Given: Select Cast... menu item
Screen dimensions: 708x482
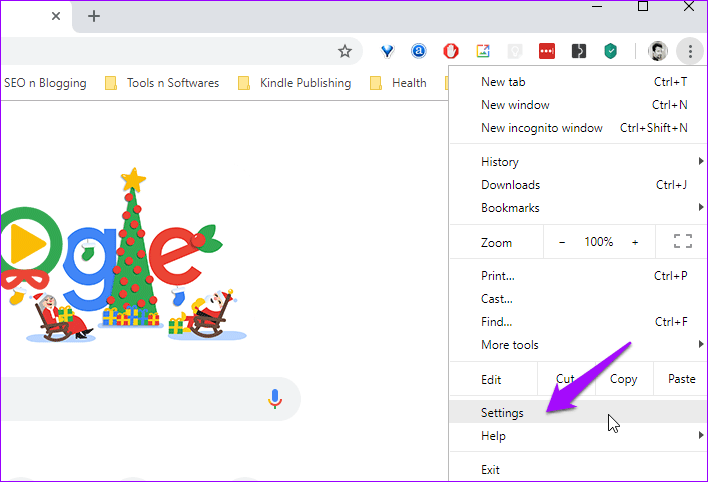Looking at the screenshot, I should click(x=578, y=299).
